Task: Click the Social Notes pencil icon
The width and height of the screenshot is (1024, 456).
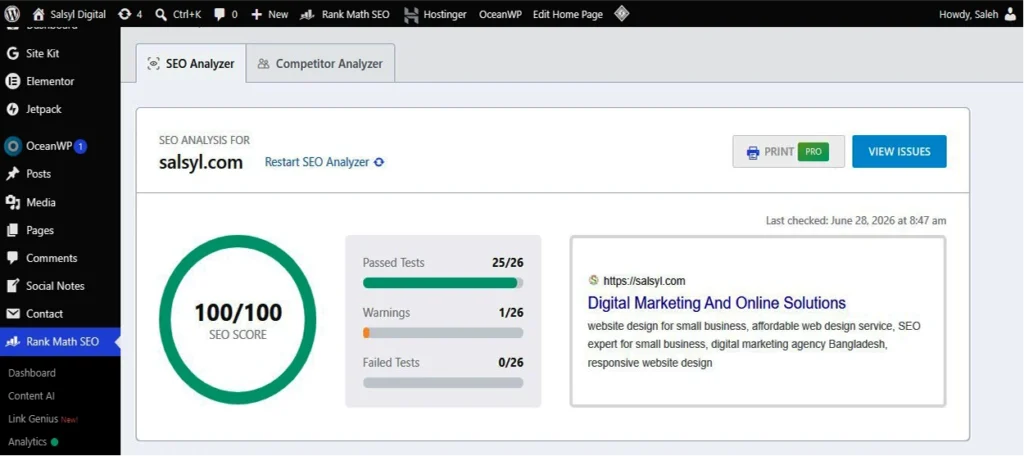Action: point(12,286)
